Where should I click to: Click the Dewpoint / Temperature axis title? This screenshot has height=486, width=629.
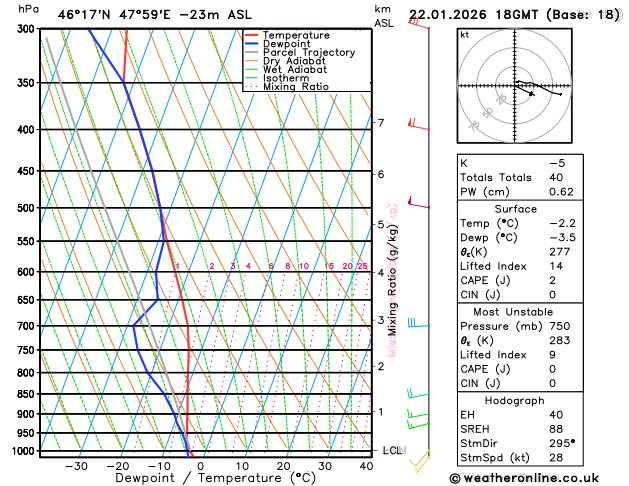click(215, 478)
